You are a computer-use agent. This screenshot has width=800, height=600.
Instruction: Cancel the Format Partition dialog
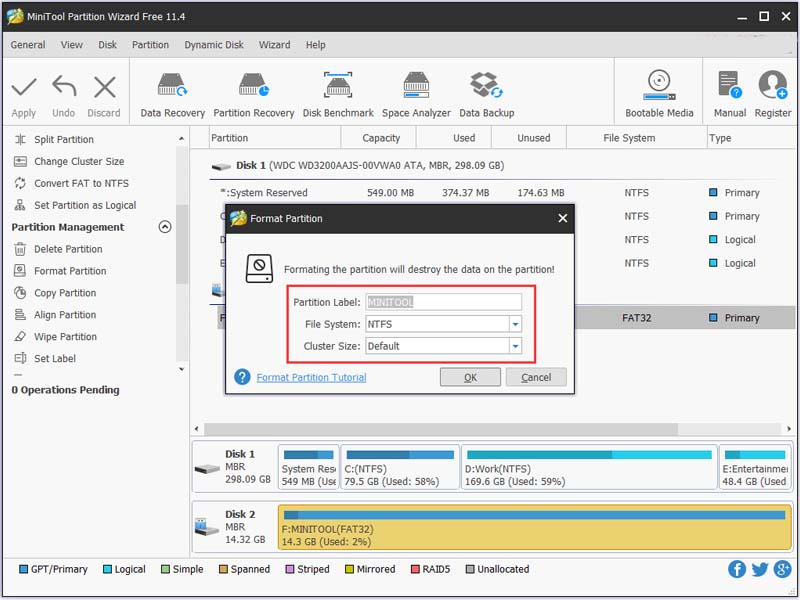tap(536, 377)
